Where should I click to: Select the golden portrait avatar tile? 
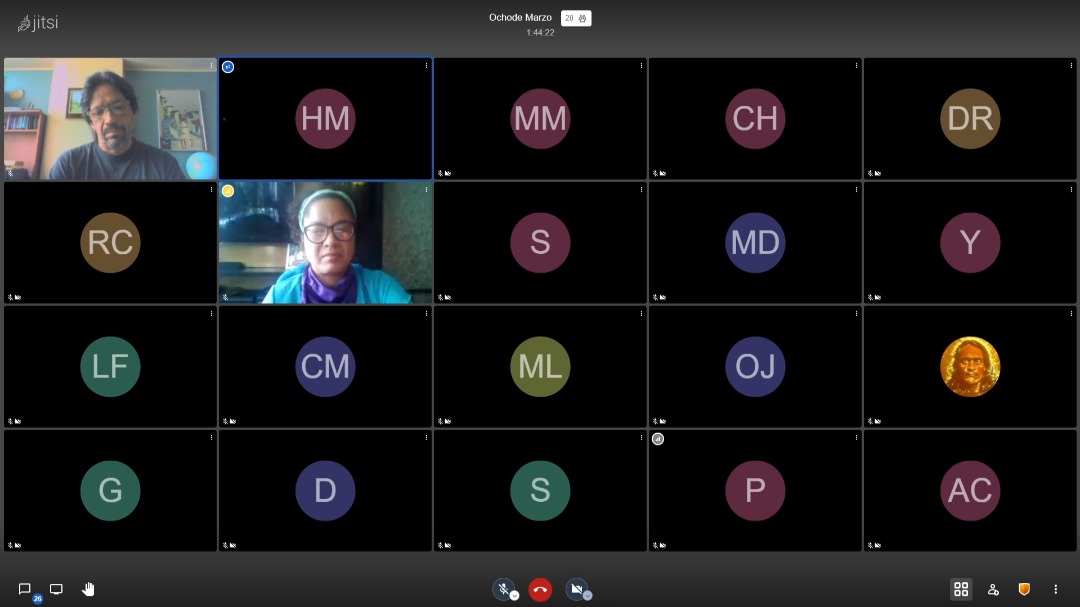pos(970,367)
